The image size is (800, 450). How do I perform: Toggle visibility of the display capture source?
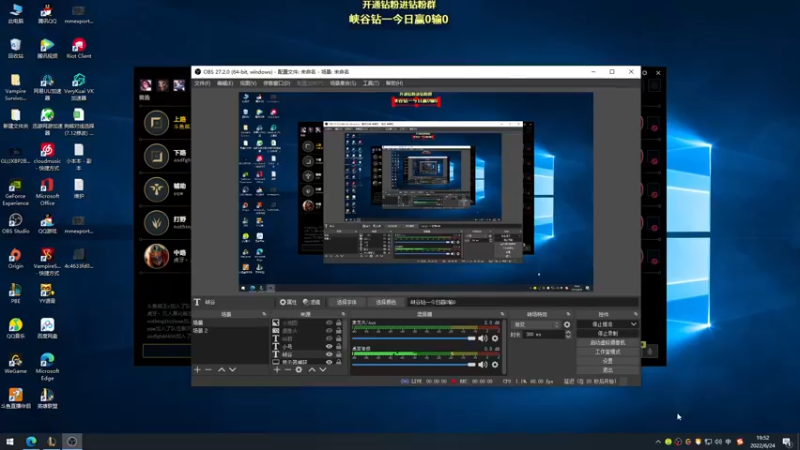[x=329, y=362]
